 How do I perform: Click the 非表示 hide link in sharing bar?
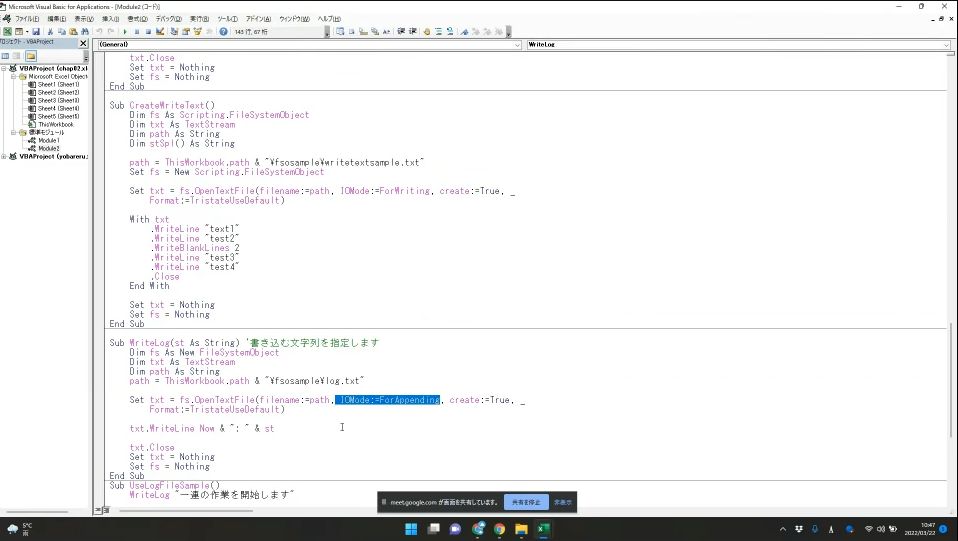563,502
